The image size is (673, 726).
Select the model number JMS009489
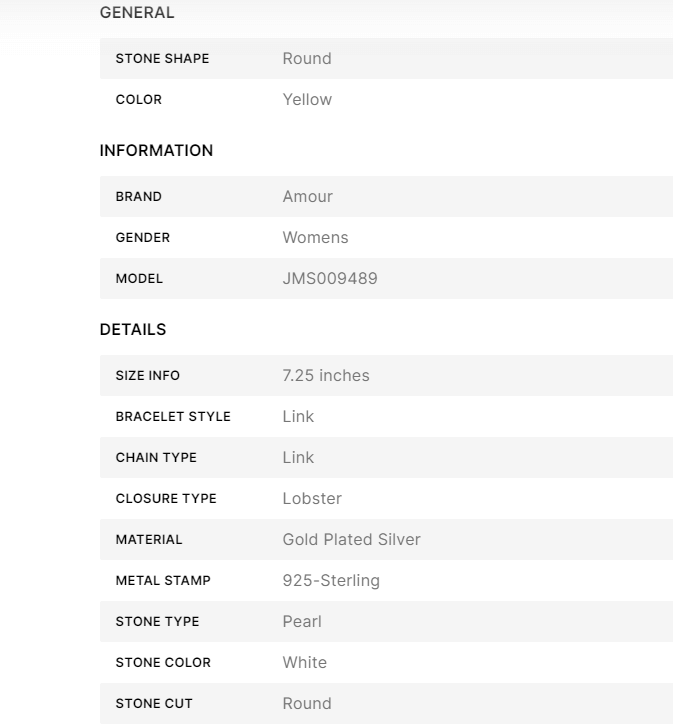[x=330, y=279]
